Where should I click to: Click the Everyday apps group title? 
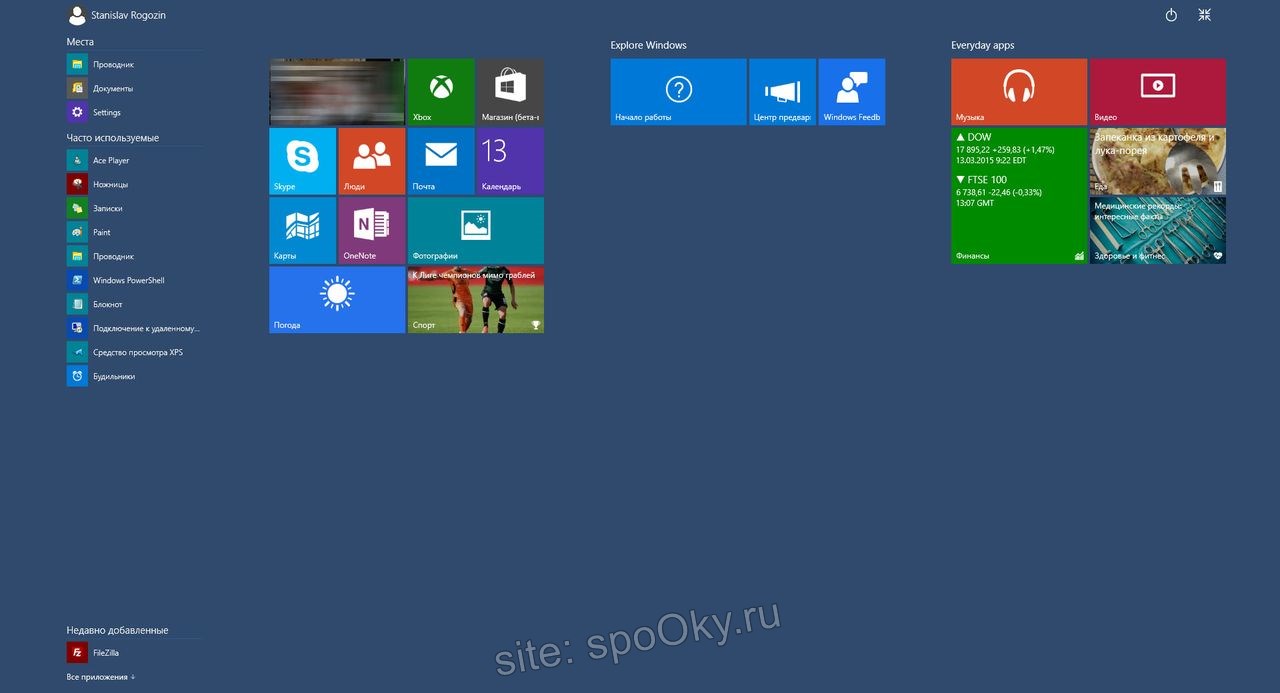pos(983,45)
